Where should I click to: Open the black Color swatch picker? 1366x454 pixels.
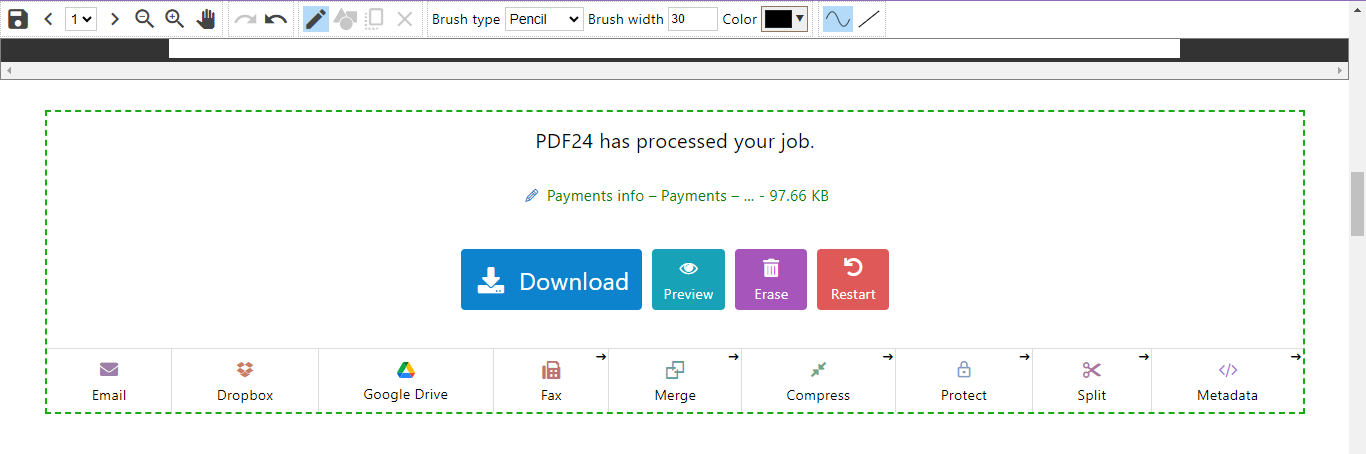pos(784,19)
